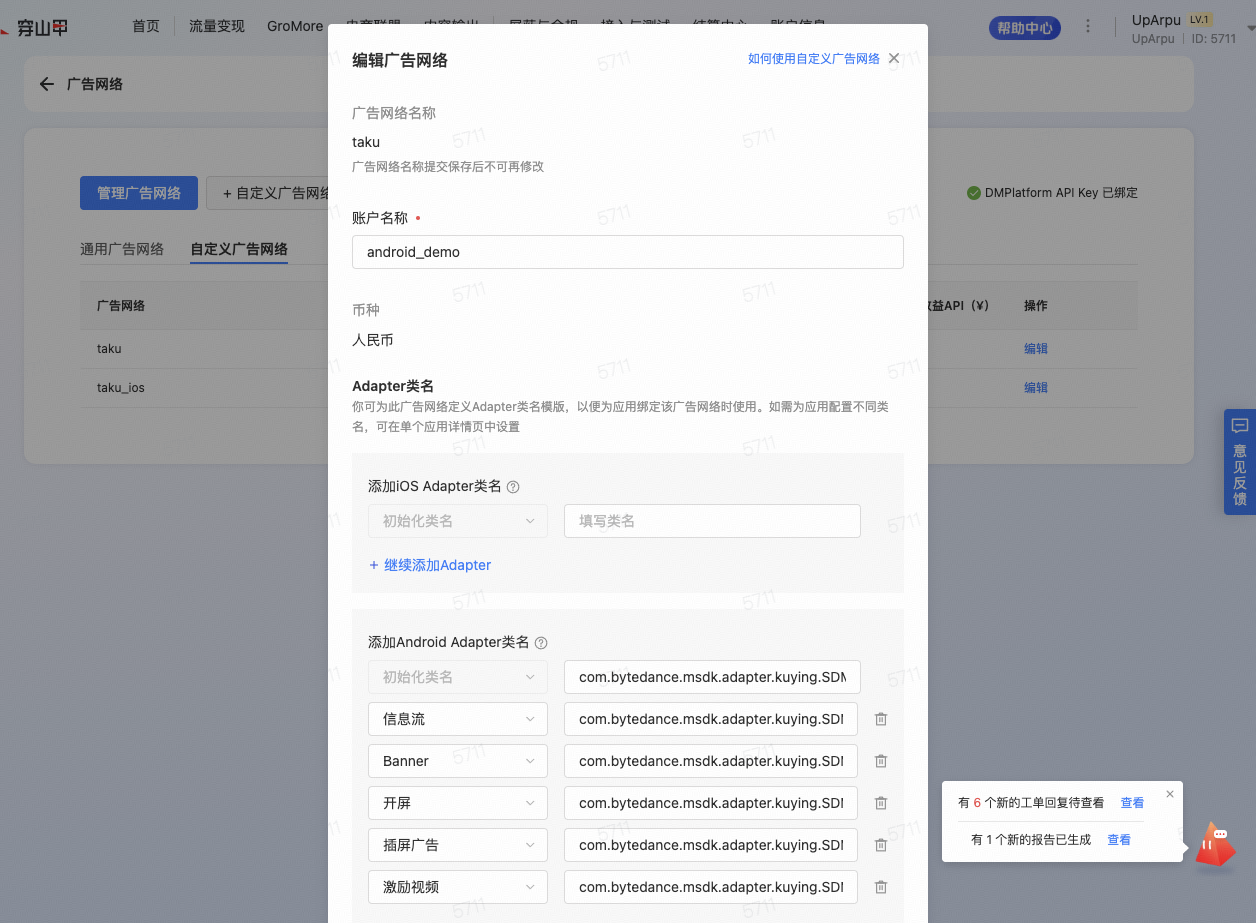This screenshot has height=923, width=1256.
Task: Open the three-dot more options menu
Action: click(1088, 27)
